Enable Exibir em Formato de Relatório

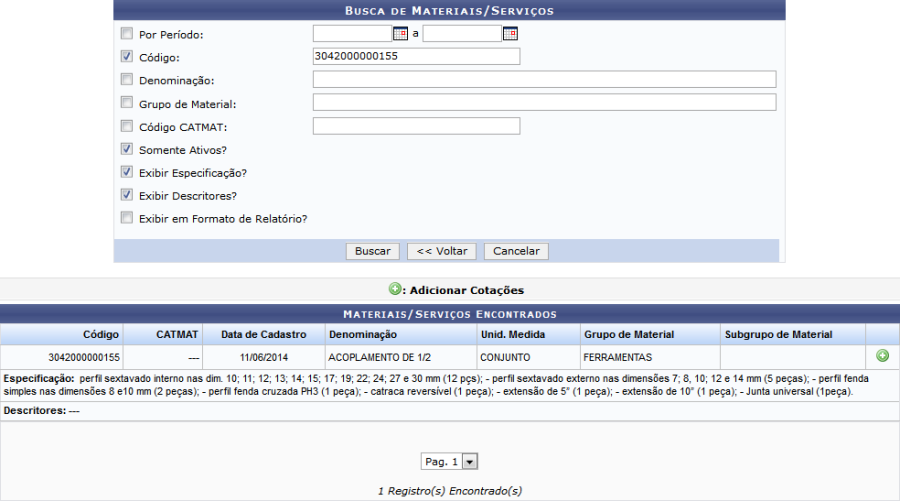click(x=127, y=218)
